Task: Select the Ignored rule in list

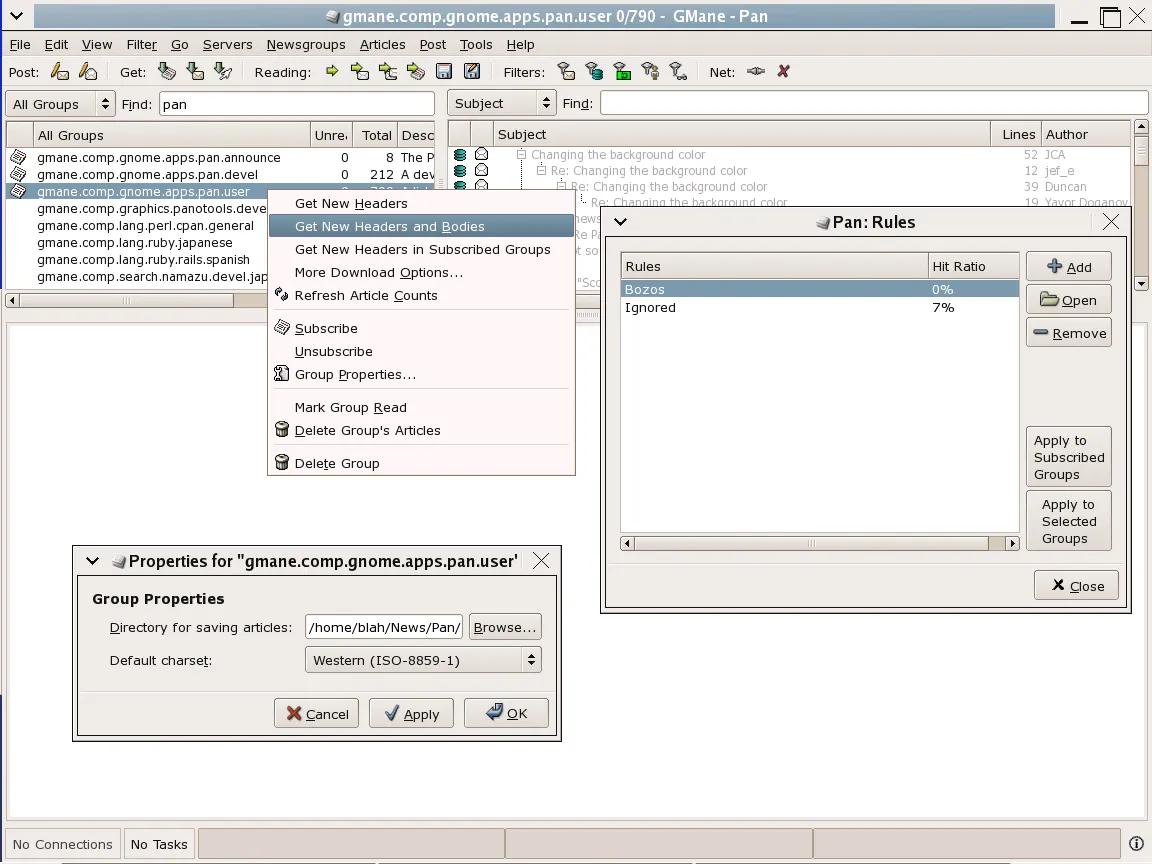Action: click(x=650, y=308)
